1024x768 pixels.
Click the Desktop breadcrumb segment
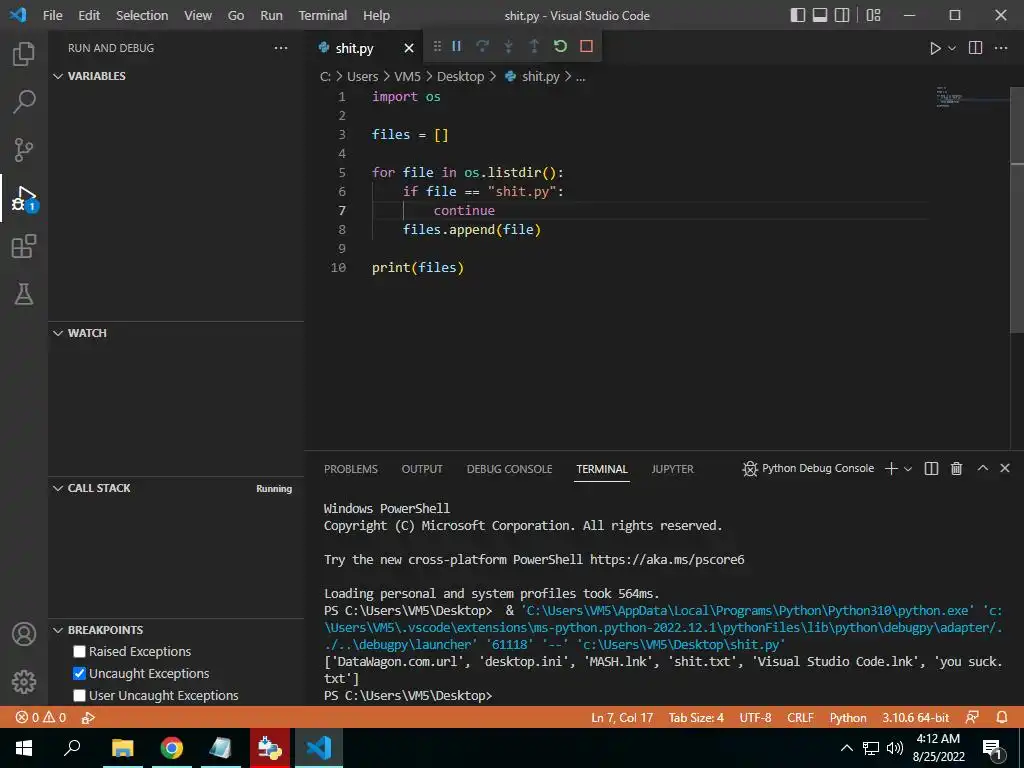460,76
